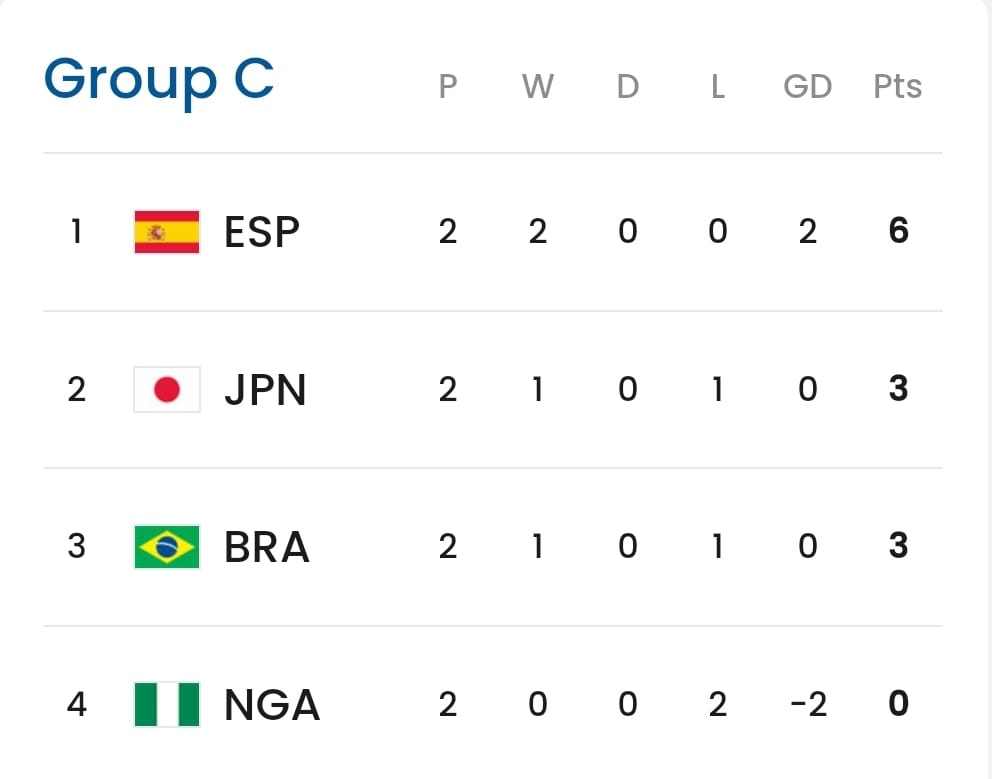Open the Group C heading

[x=159, y=79]
